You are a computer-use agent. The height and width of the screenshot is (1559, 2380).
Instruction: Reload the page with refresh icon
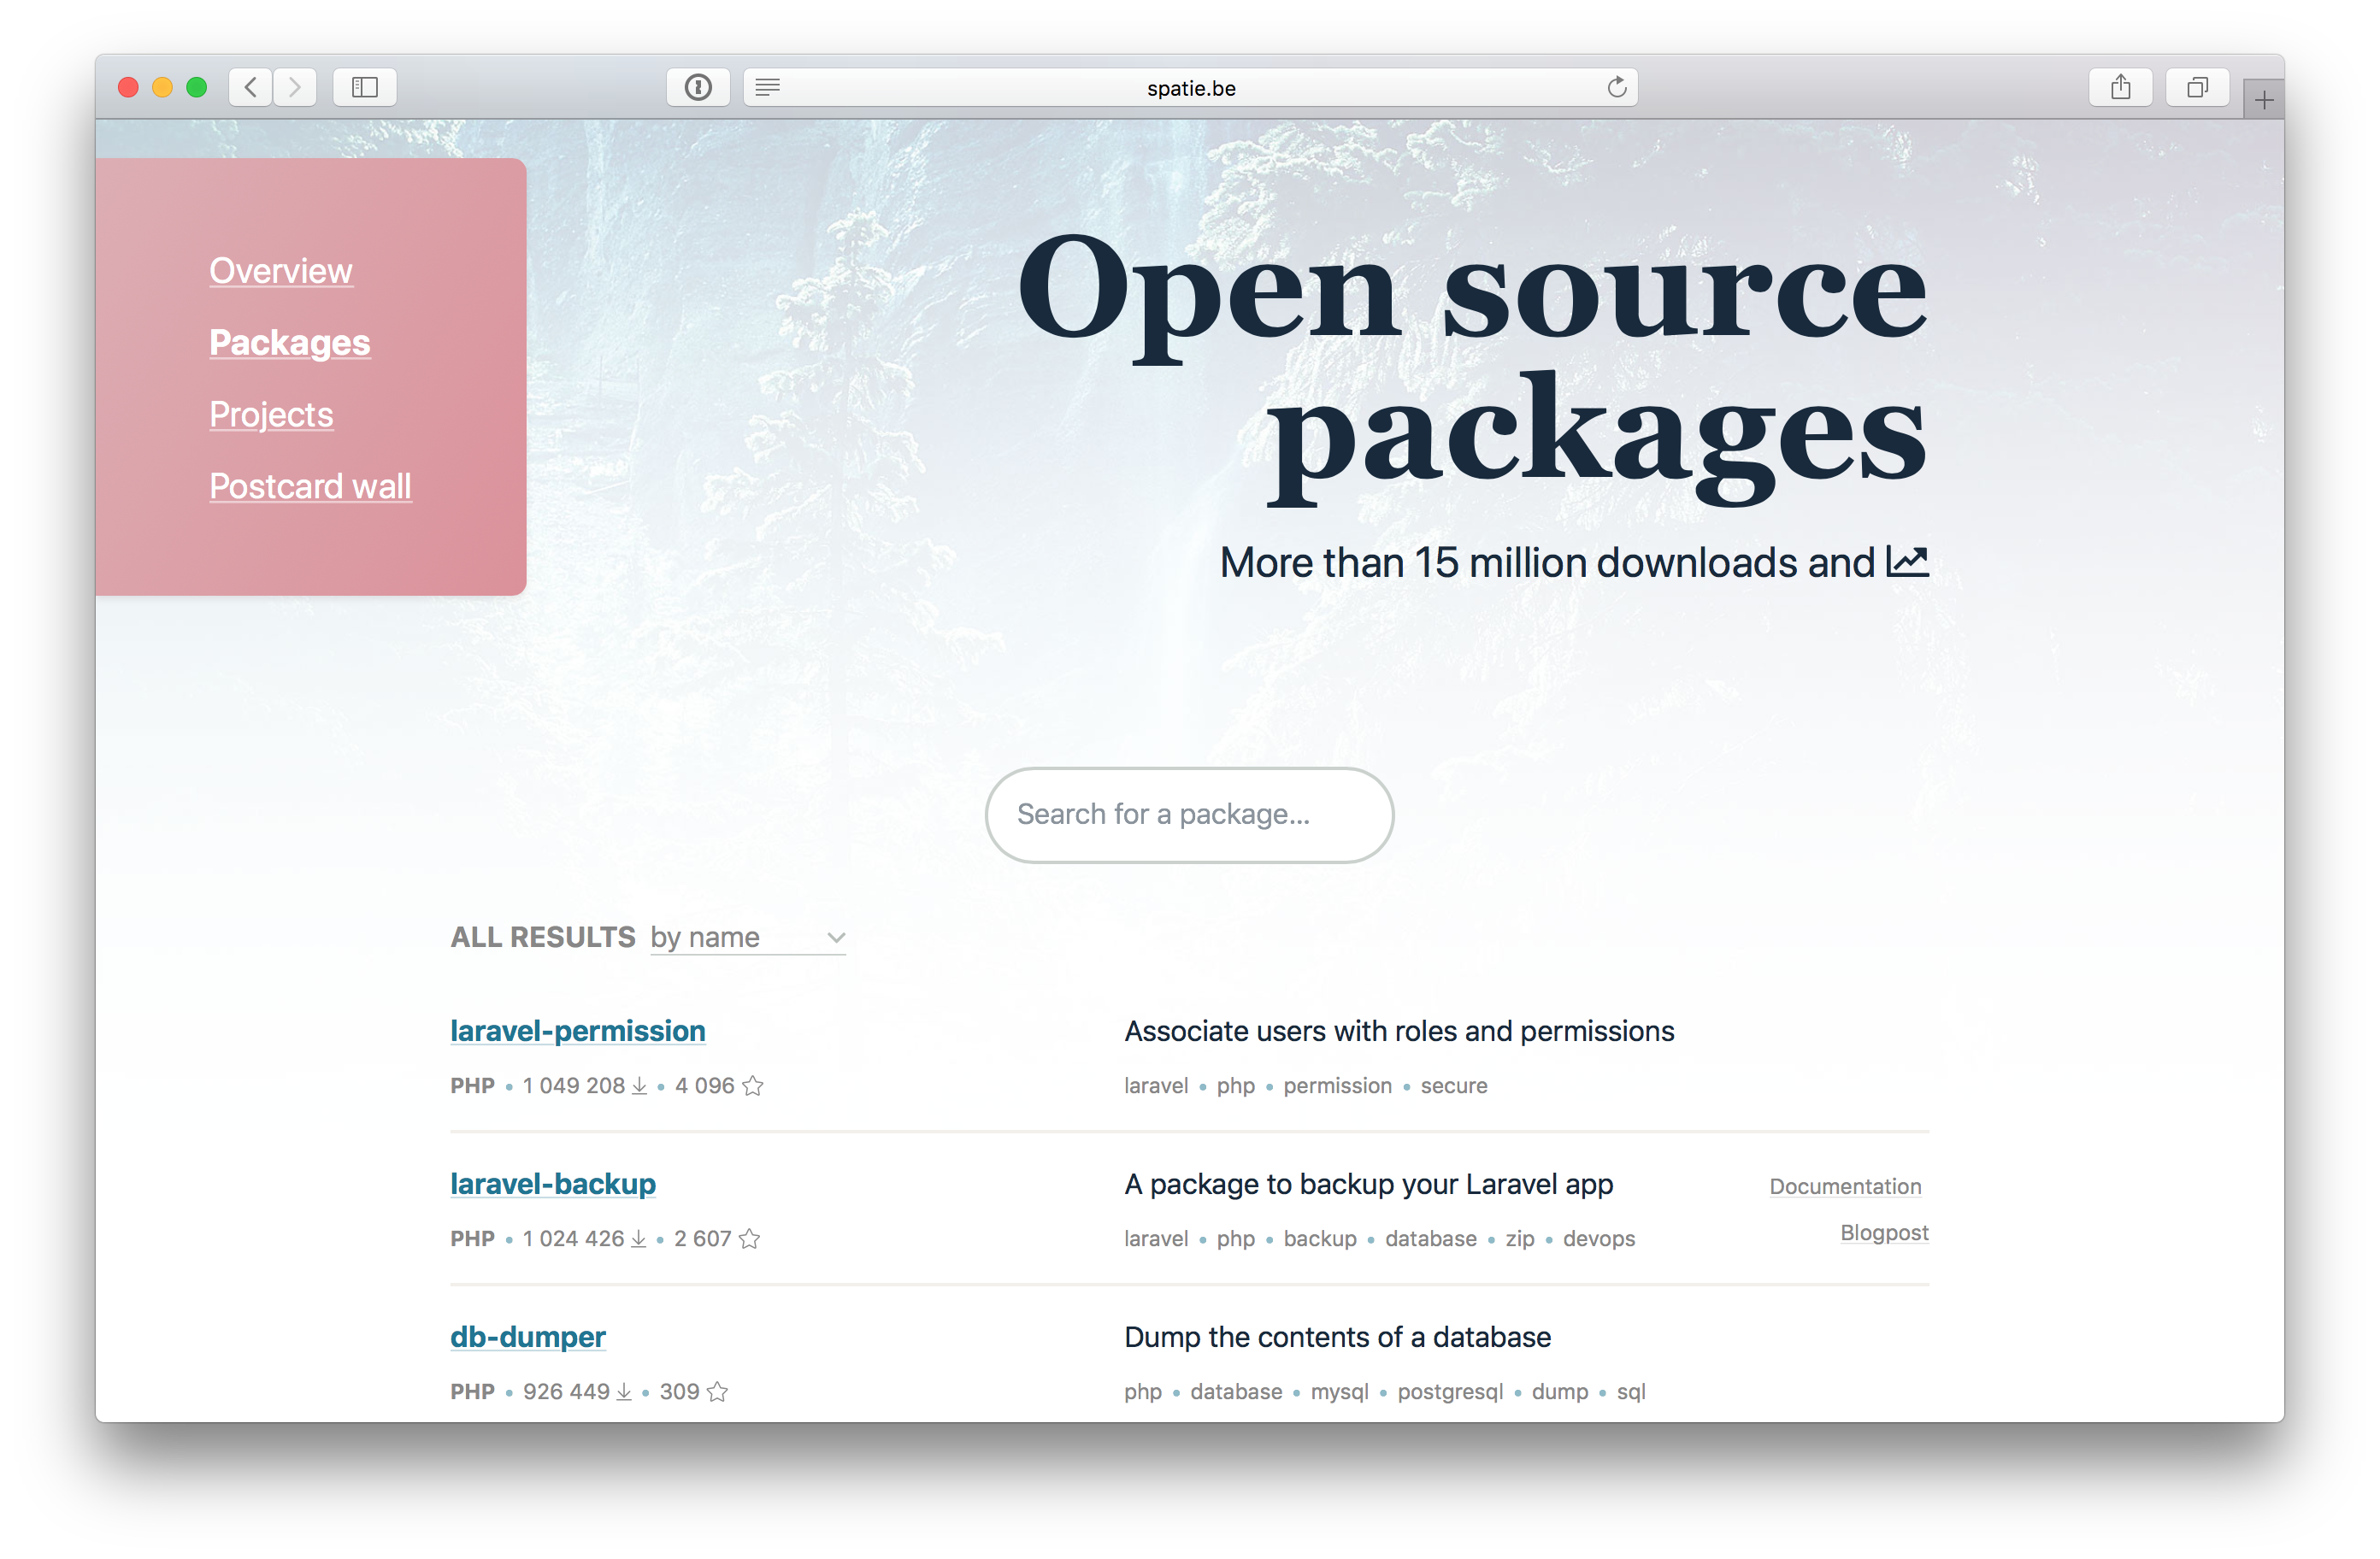[1616, 87]
